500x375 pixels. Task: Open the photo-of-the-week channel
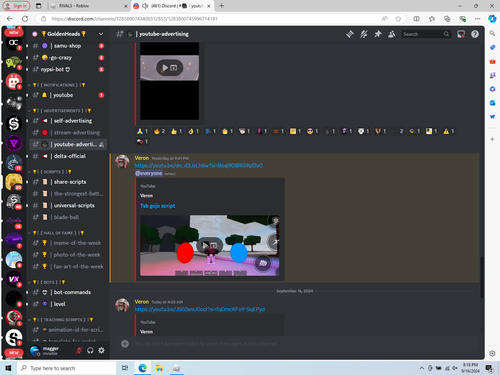(68, 255)
